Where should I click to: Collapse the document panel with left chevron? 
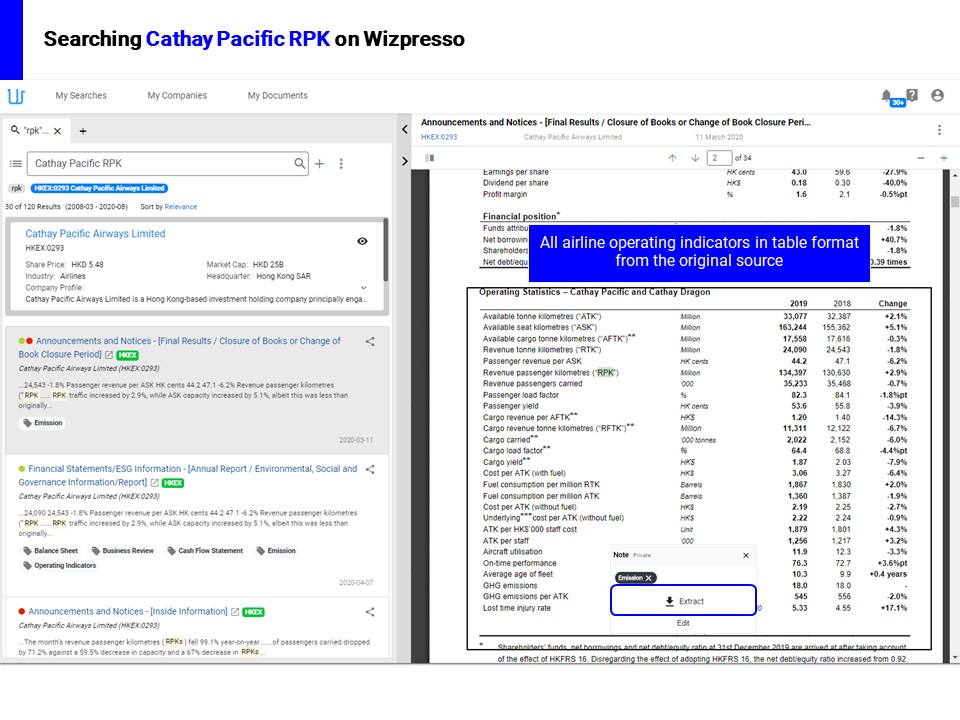pyautogui.click(x=405, y=130)
